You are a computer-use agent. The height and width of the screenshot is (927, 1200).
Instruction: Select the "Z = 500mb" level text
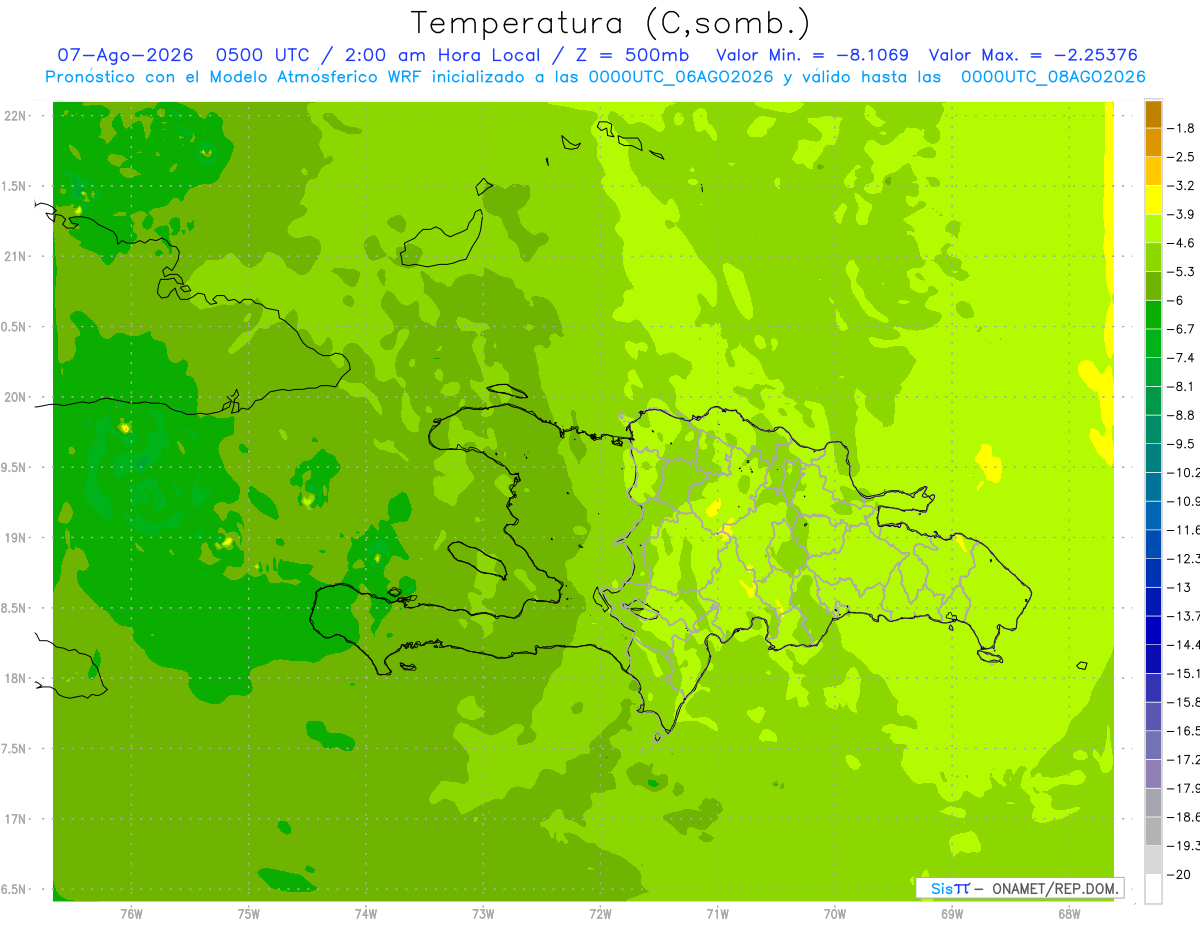point(631,55)
